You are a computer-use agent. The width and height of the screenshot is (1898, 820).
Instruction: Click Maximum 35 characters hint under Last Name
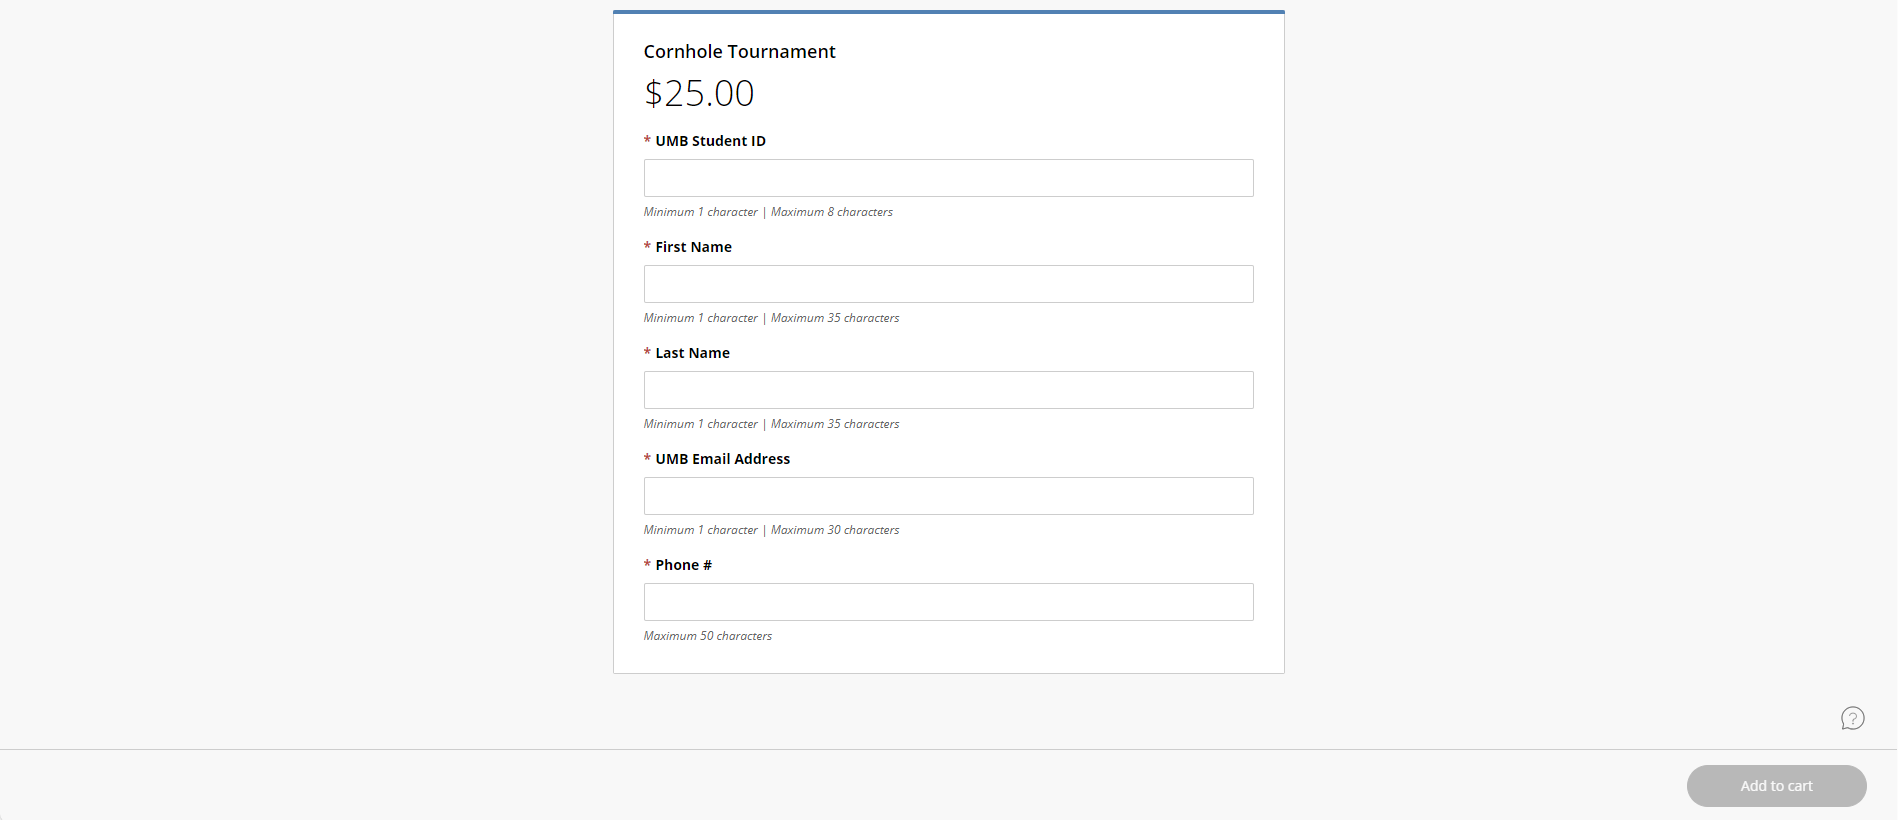coord(835,424)
